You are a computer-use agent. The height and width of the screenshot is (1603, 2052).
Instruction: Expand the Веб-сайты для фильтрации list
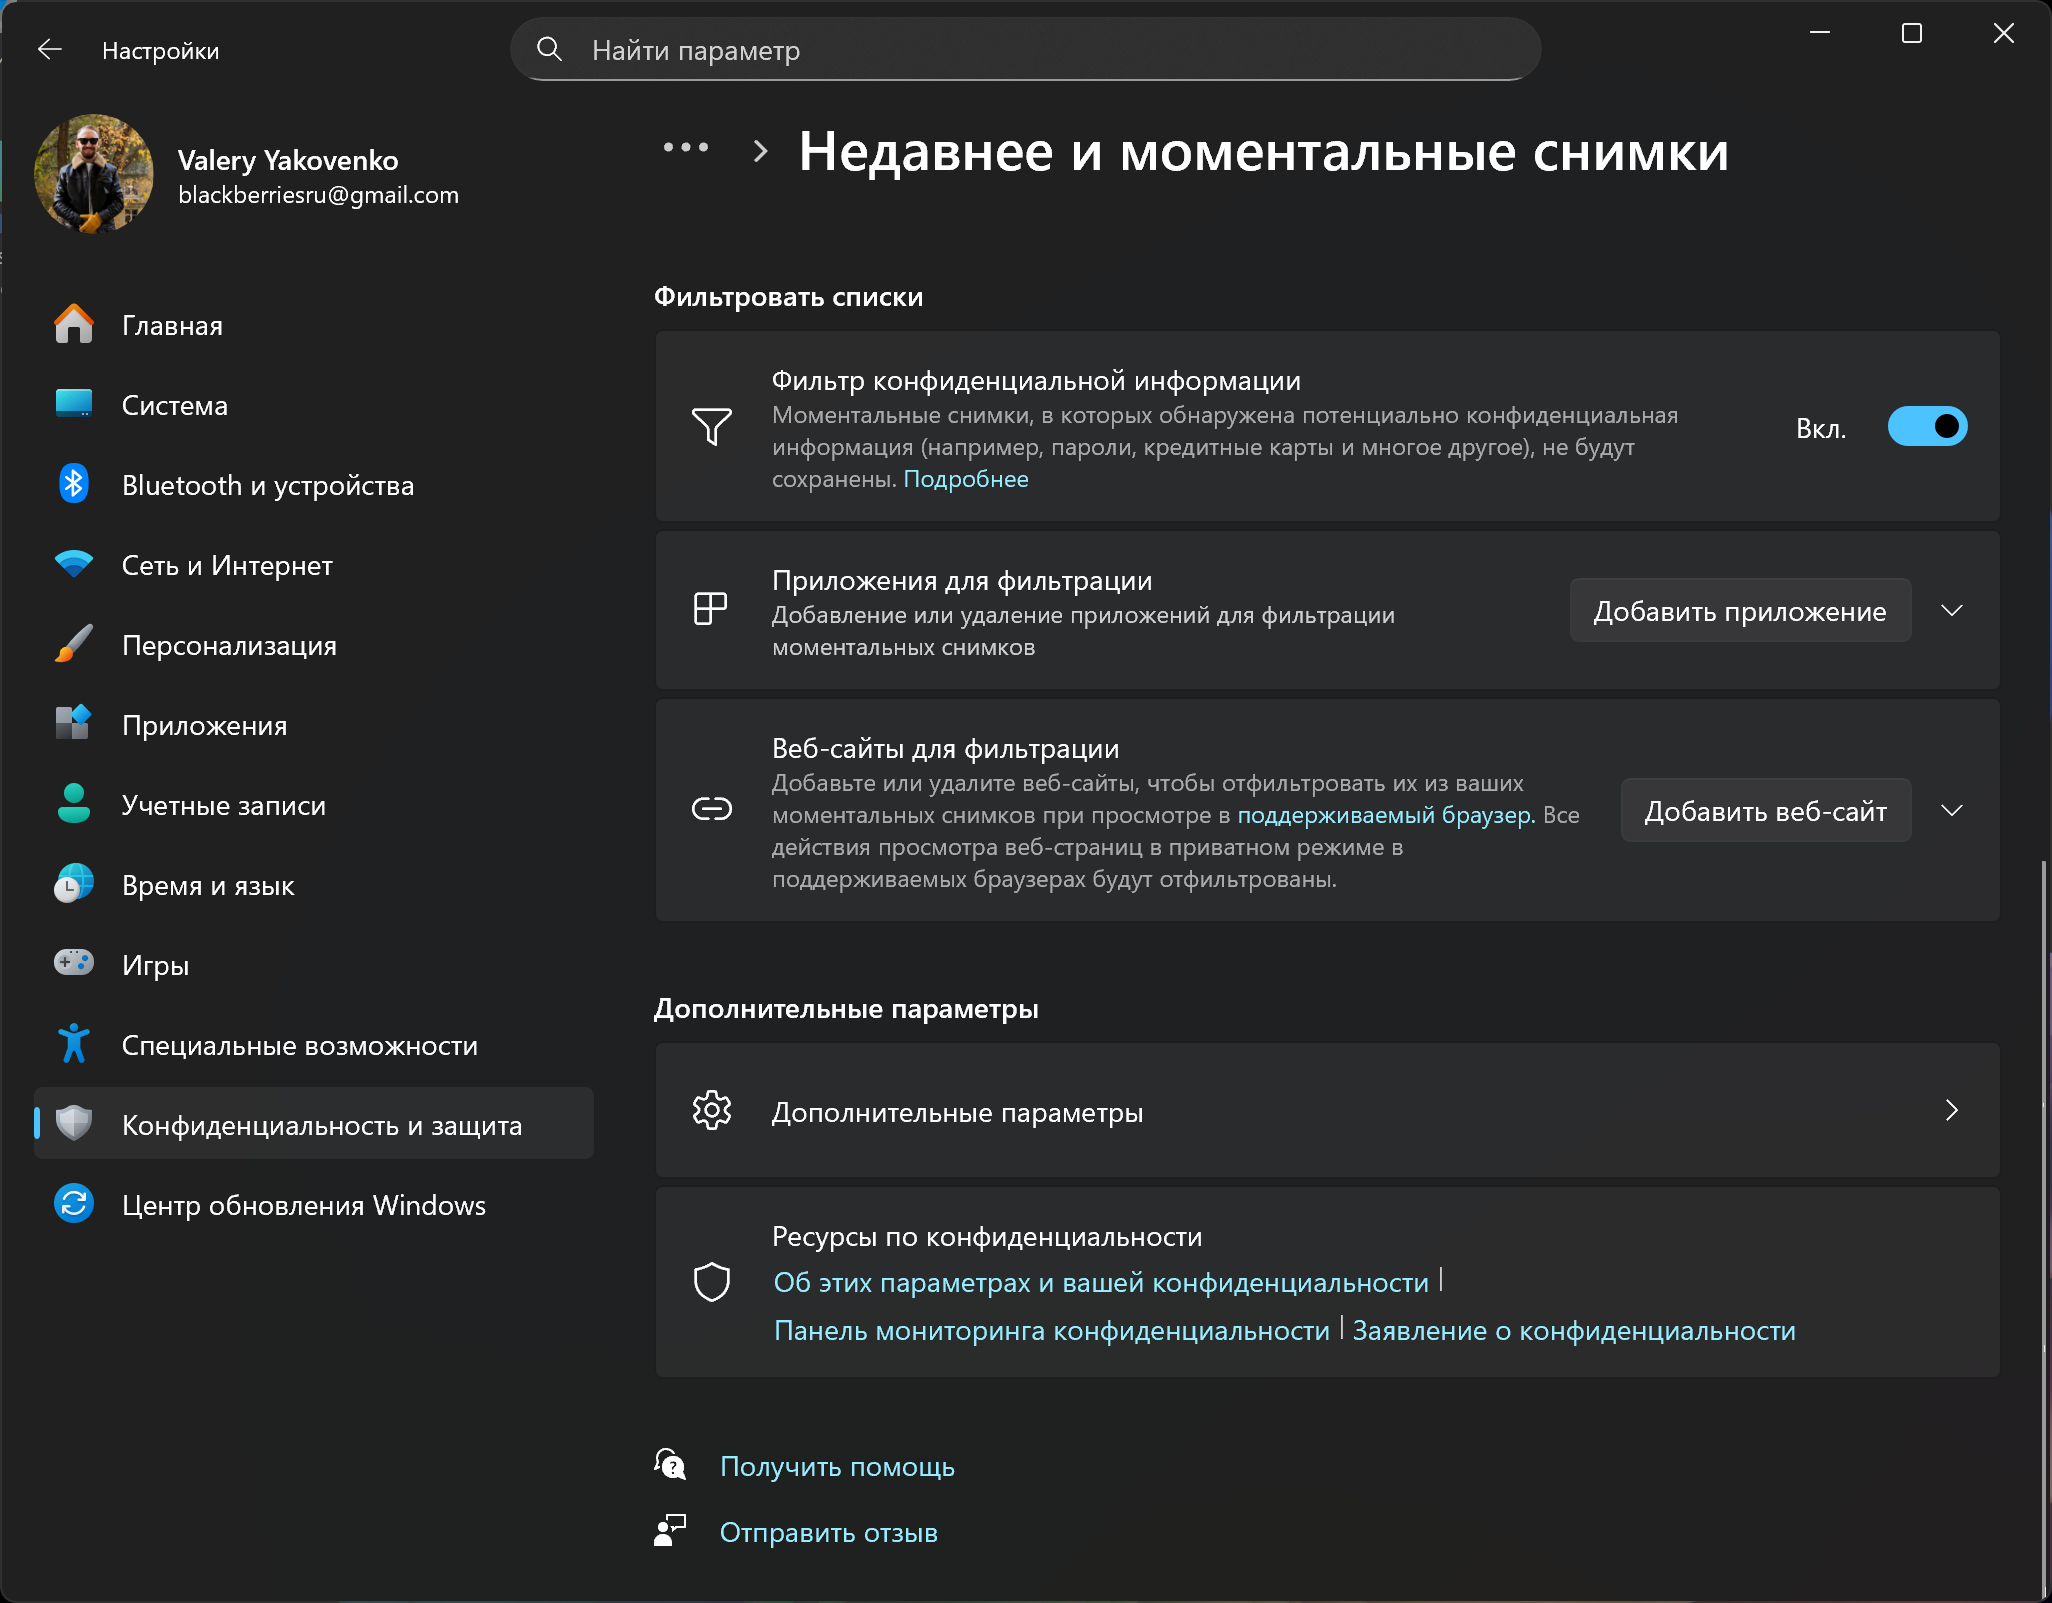click(x=1951, y=810)
